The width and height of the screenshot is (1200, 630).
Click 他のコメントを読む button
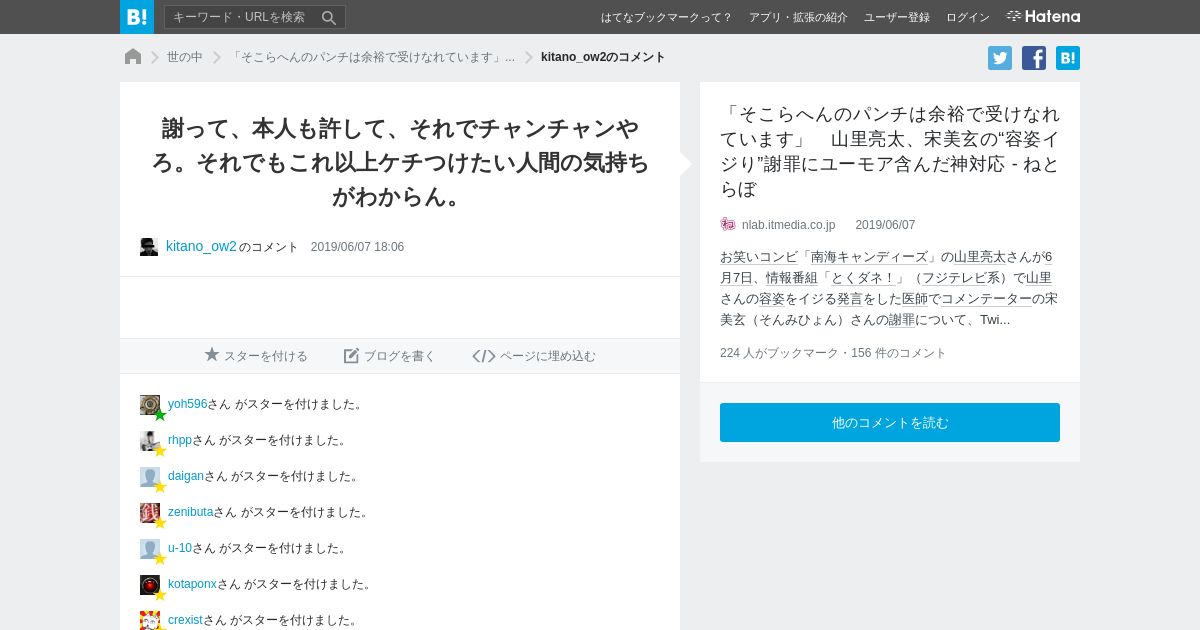click(x=890, y=422)
